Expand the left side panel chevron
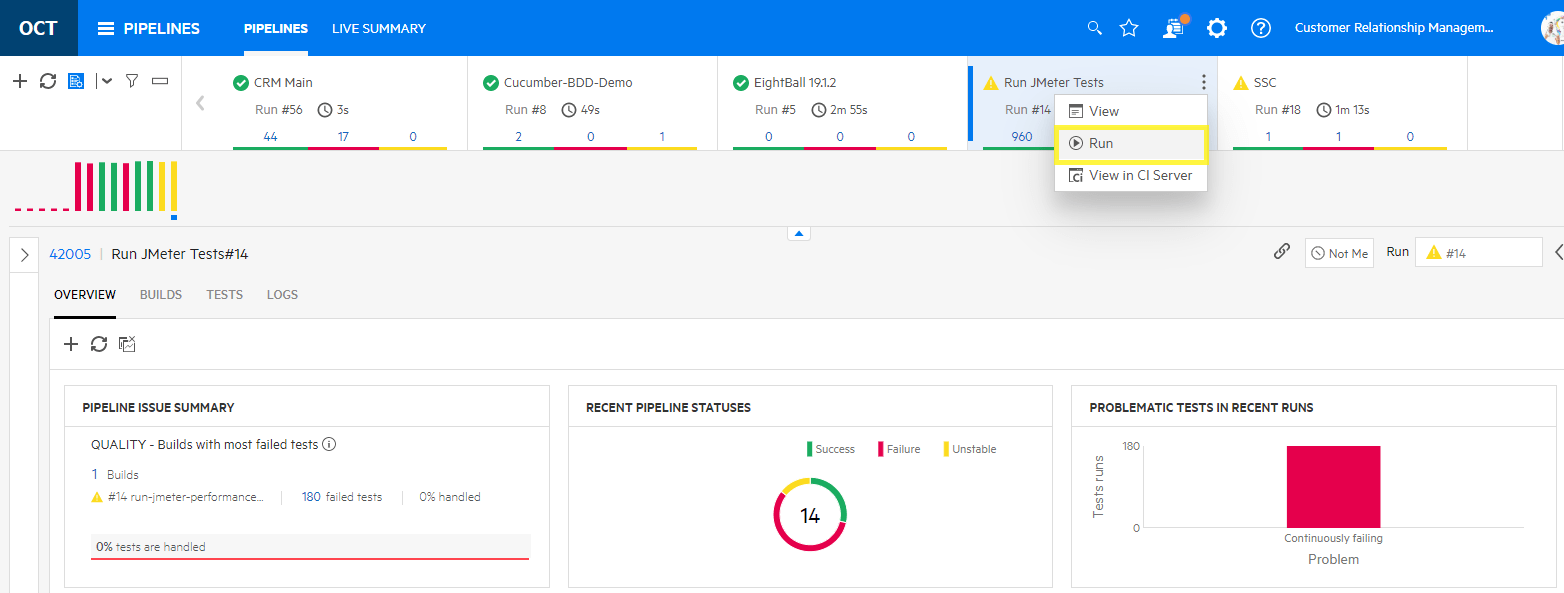Screen dimensions: 1564x593 [24, 254]
